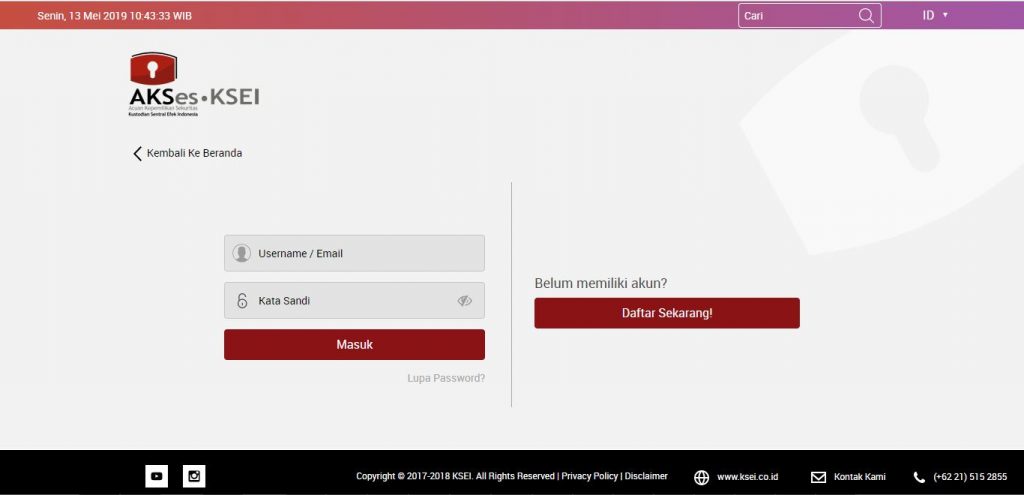
Task: Open the Lupa Password? link
Action: coord(446,378)
